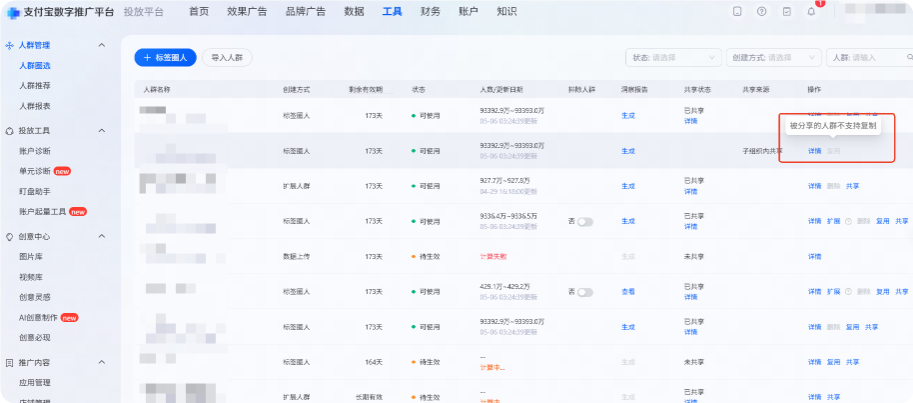
Task: Toggle 排除人群 switch in 429.1万 row
Action: (585, 292)
